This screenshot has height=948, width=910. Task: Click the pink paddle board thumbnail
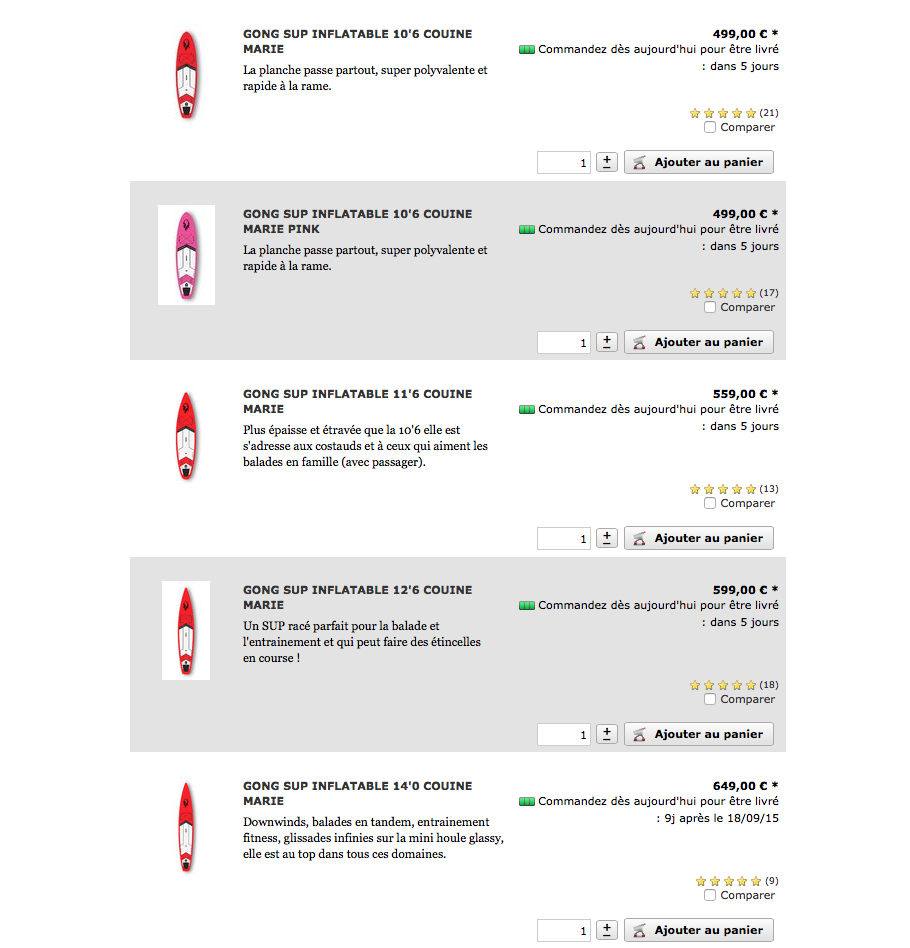[186, 255]
